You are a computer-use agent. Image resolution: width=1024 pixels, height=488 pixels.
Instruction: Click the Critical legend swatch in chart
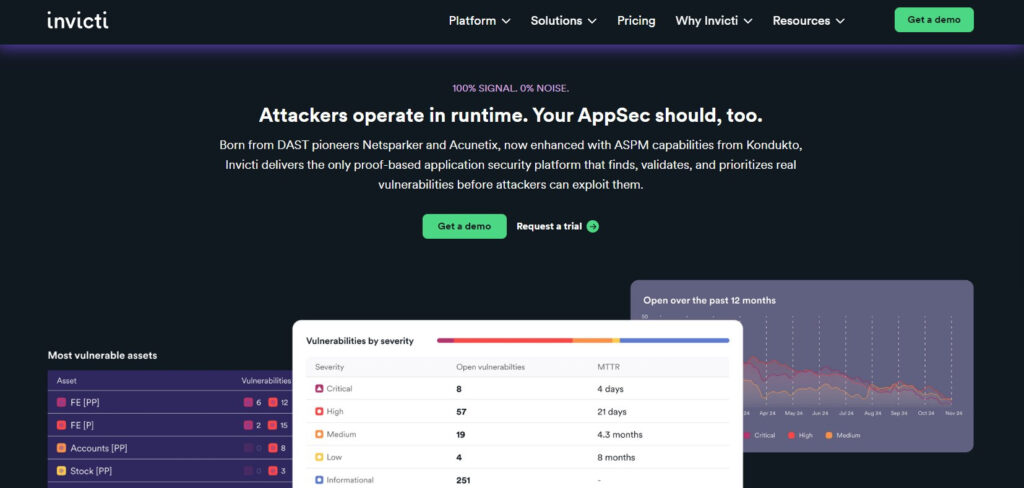tap(747, 435)
